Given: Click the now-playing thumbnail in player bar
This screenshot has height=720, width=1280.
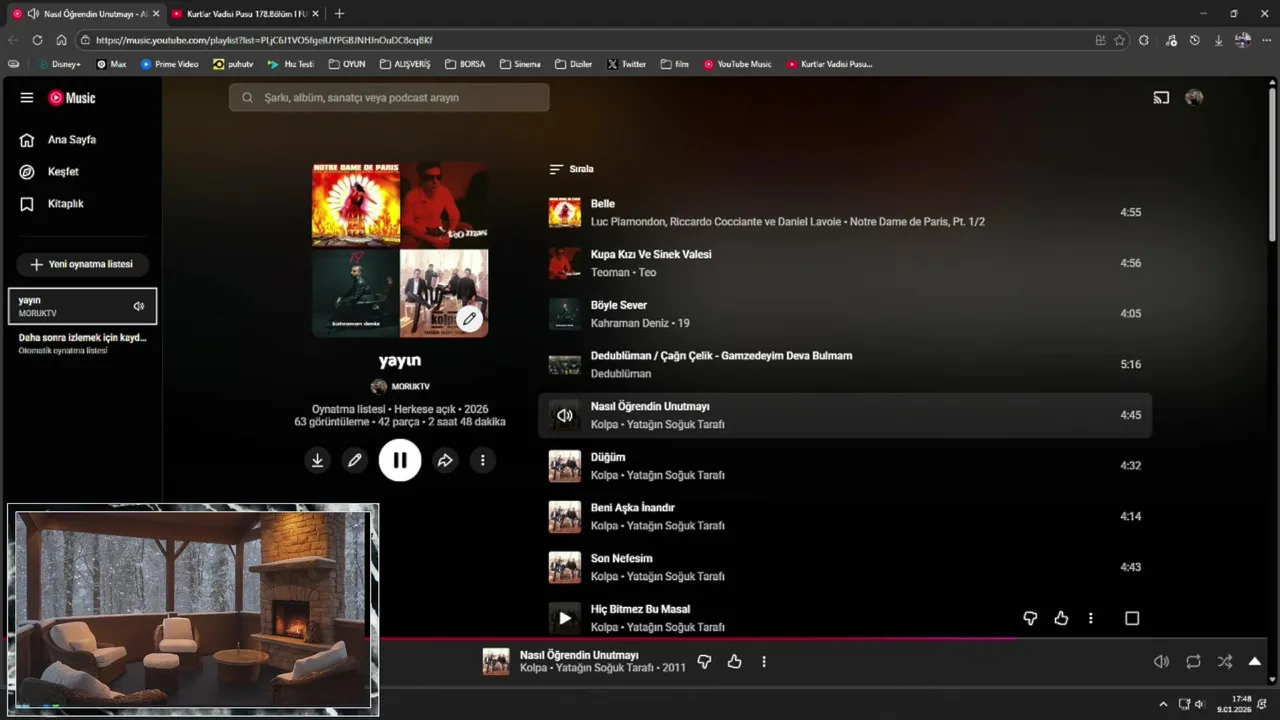Looking at the screenshot, I should coord(496,661).
